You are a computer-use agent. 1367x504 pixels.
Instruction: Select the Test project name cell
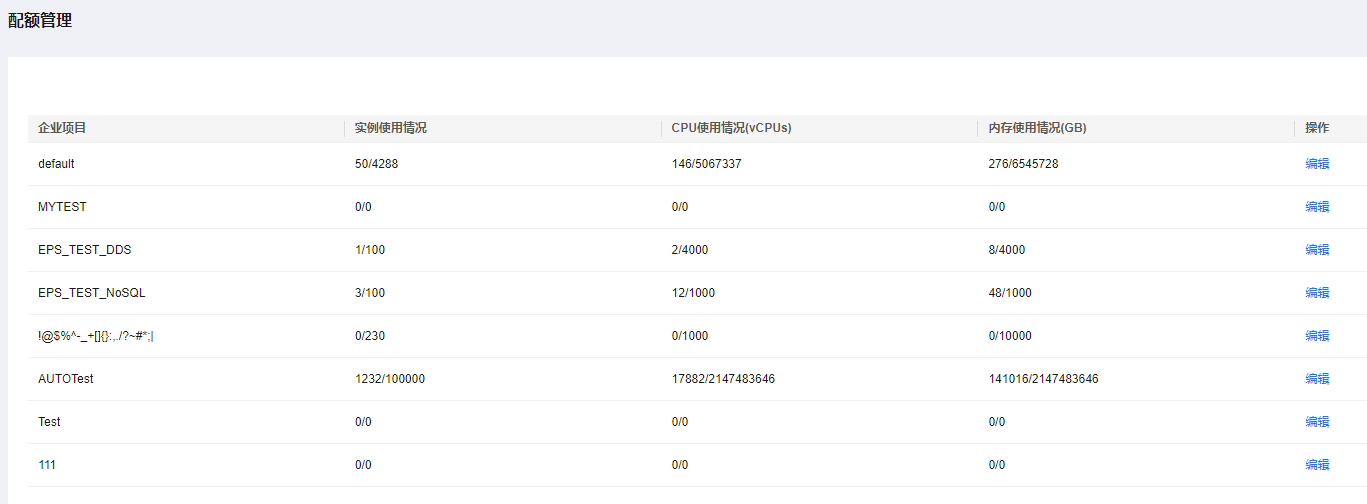49,422
